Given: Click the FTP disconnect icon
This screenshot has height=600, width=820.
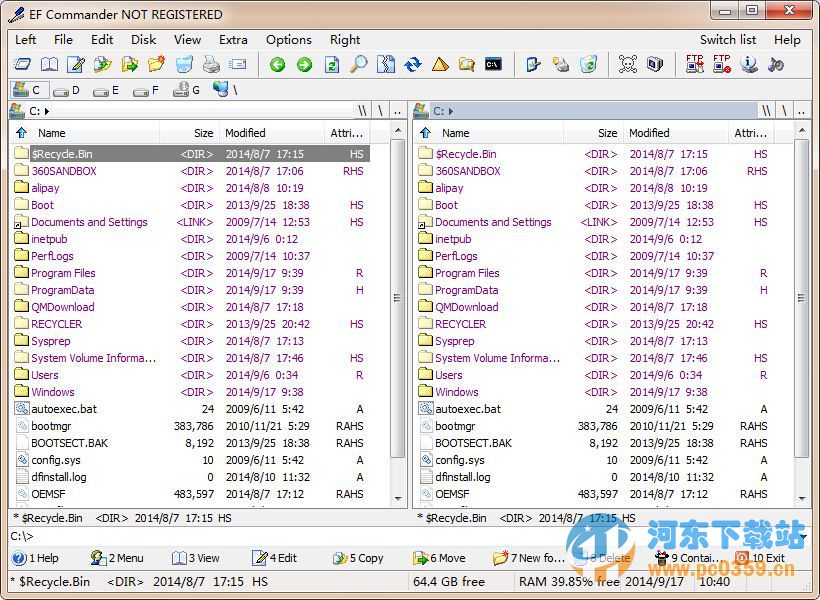Looking at the screenshot, I should (722, 64).
